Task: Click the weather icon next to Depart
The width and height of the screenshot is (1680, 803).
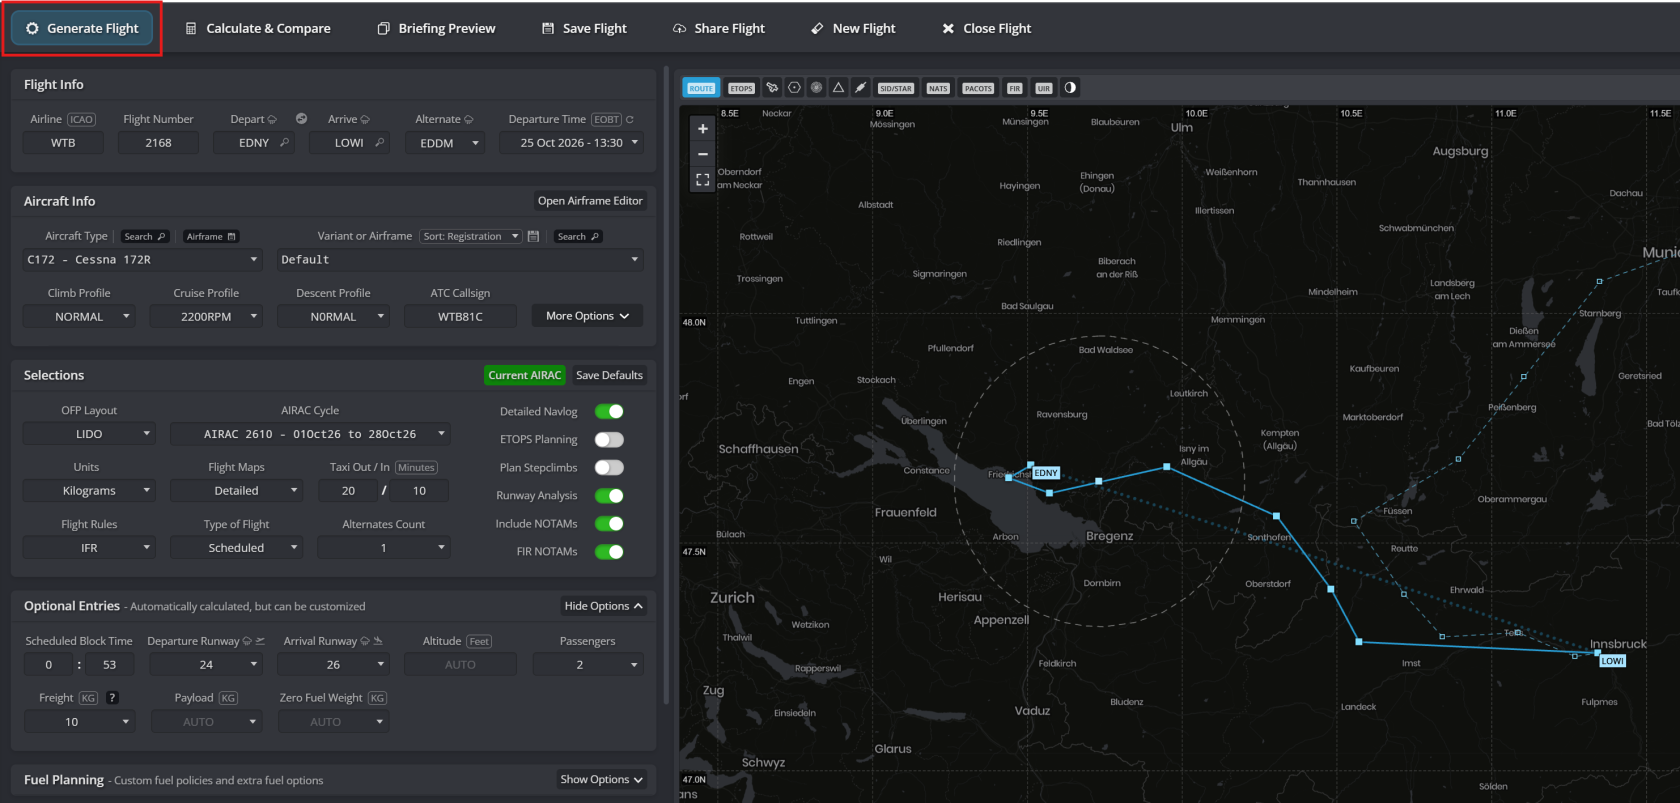Action: point(272,120)
